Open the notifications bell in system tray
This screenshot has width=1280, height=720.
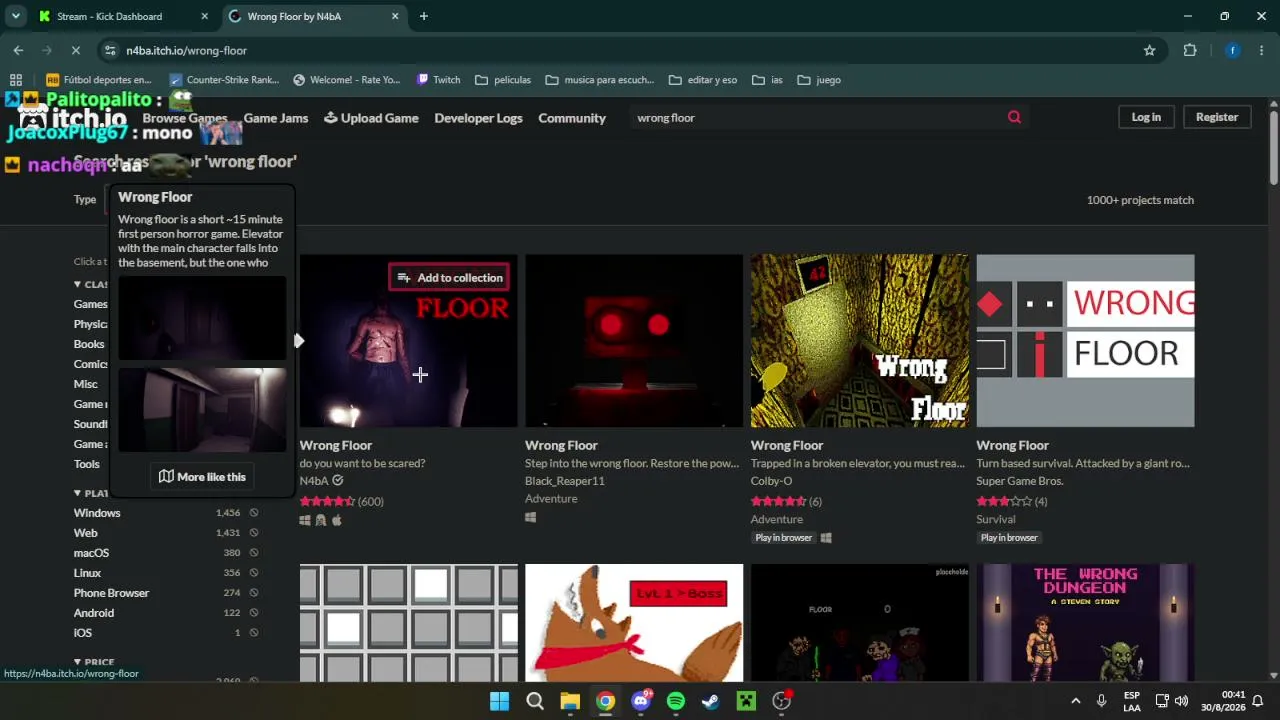(x=1258, y=701)
